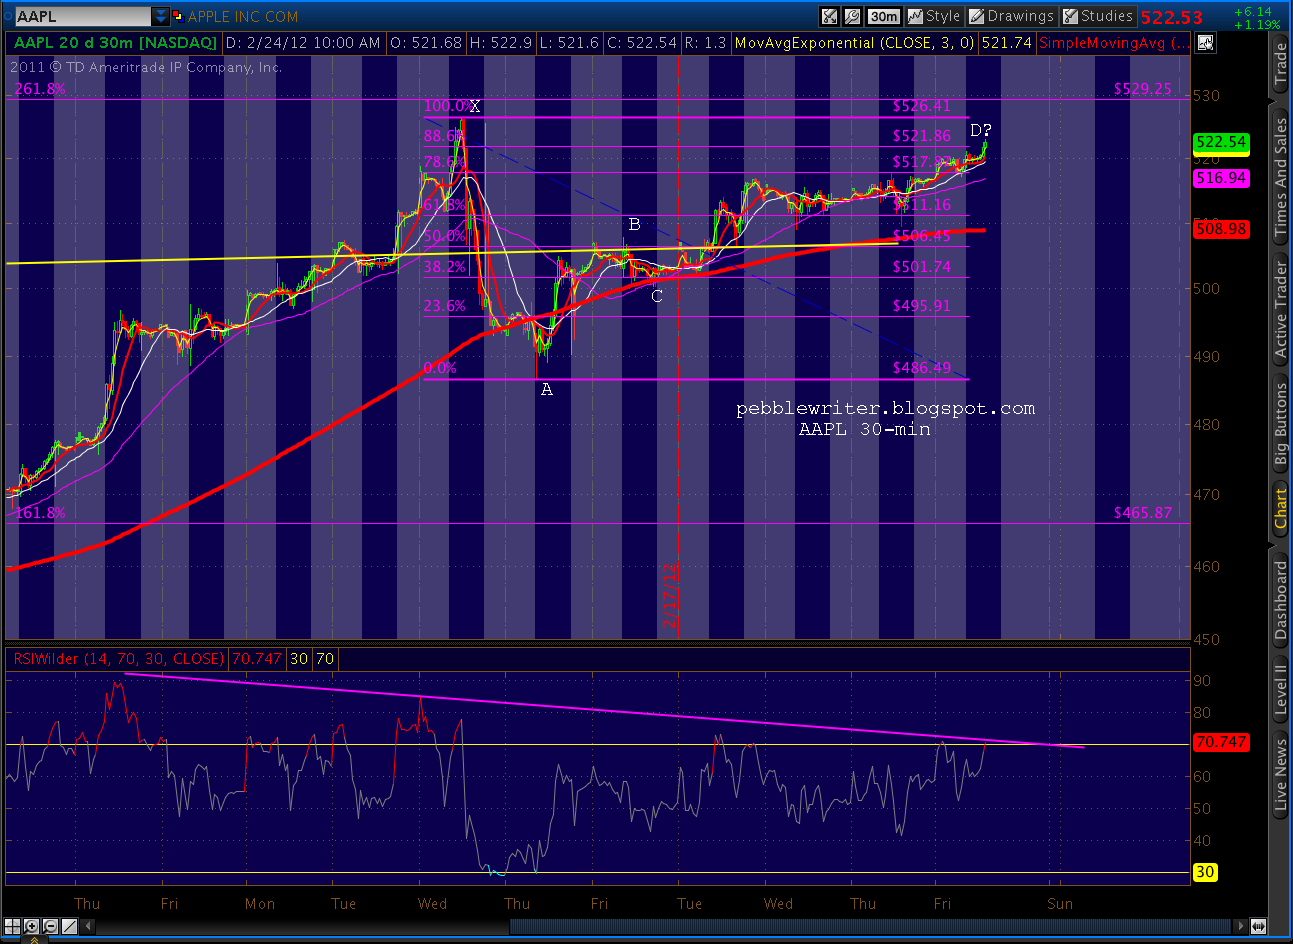The image size is (1293, 944).
Task: Click the red 2/17/12 vertical date marker
Action: point(670,596)
